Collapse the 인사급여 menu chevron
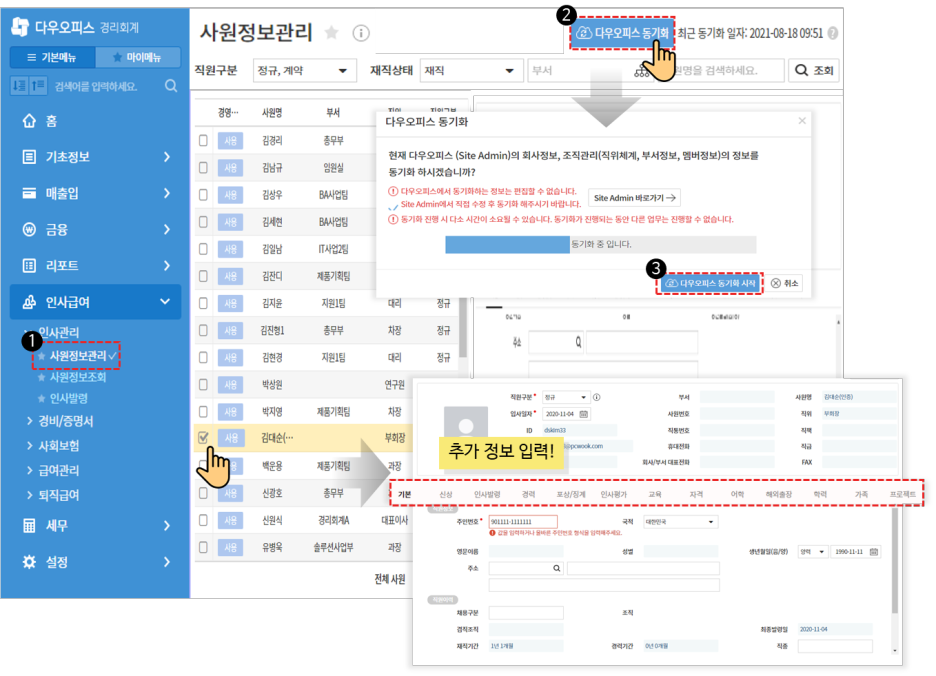 (165, 302)
